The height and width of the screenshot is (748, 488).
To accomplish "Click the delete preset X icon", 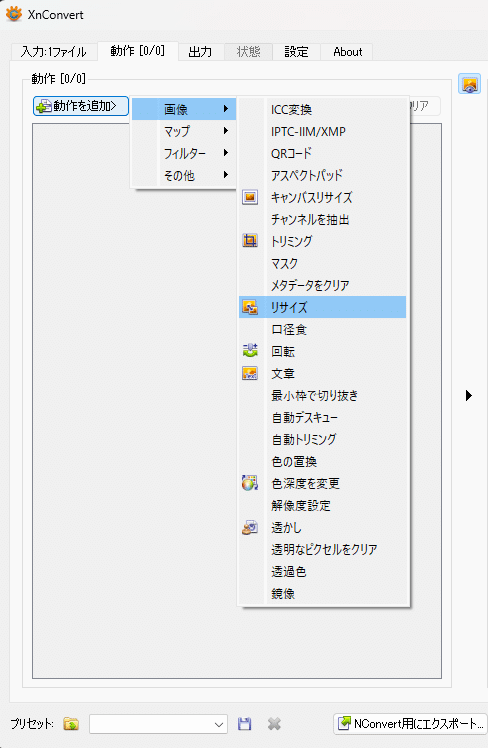I will point(274,724).
